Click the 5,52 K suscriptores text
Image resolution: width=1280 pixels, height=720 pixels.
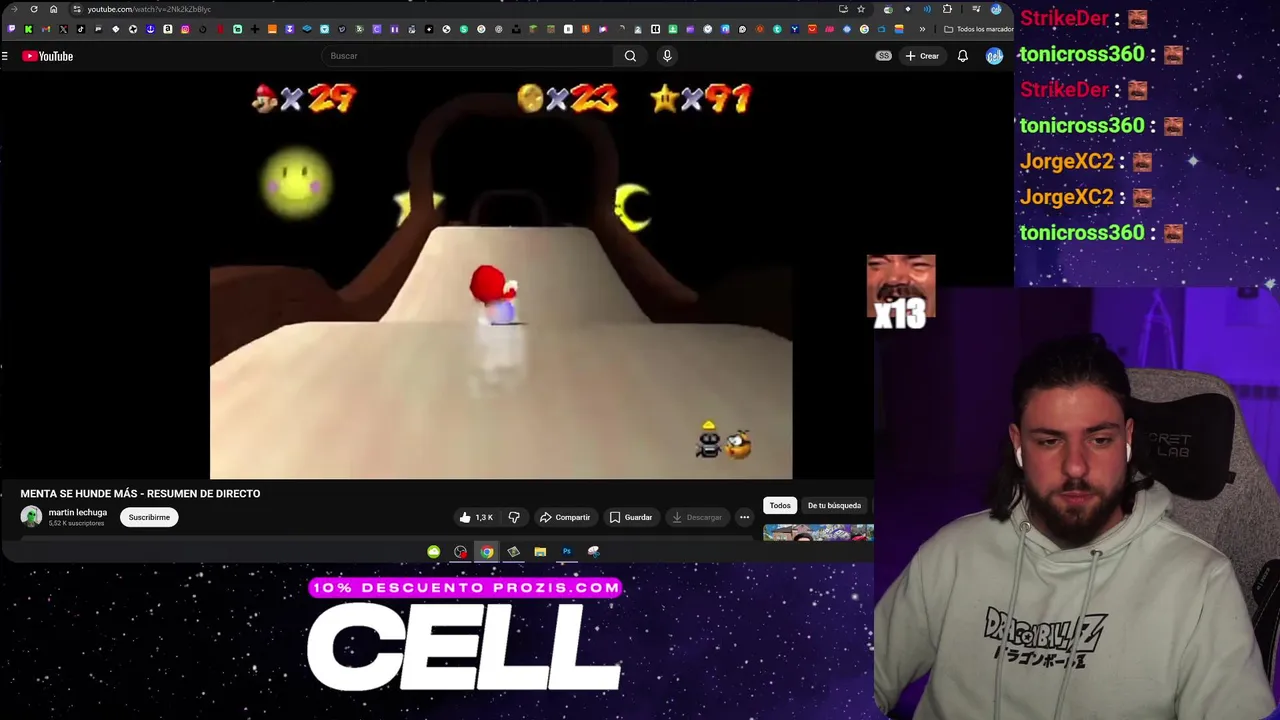point(76,523)
